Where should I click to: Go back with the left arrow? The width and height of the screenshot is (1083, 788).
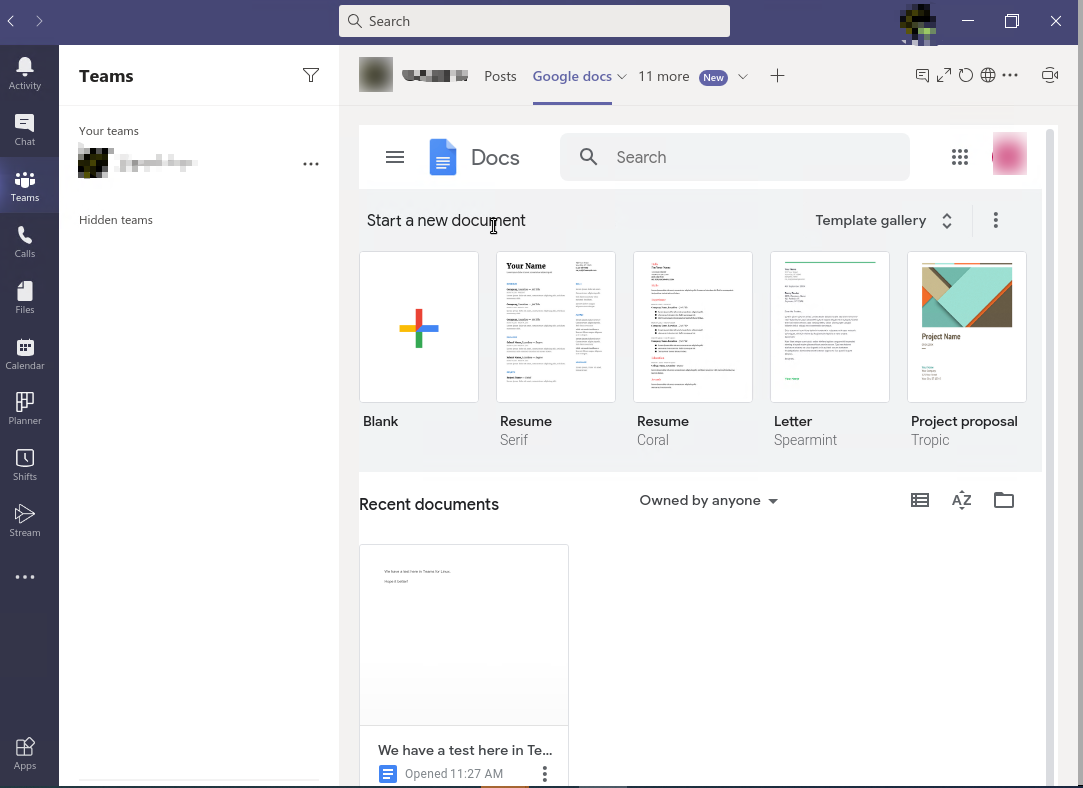click(x=11, y=21)
